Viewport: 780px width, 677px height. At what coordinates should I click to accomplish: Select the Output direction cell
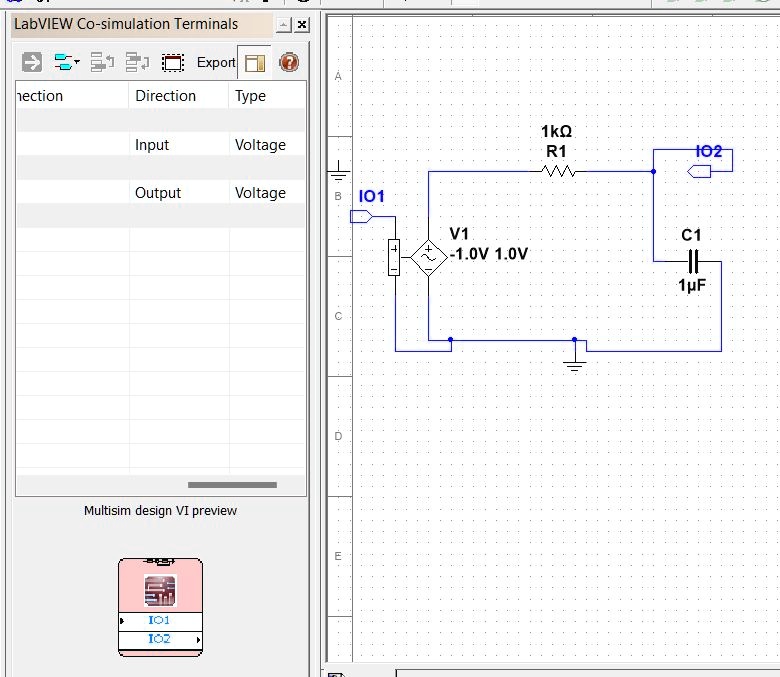[158, 193]
